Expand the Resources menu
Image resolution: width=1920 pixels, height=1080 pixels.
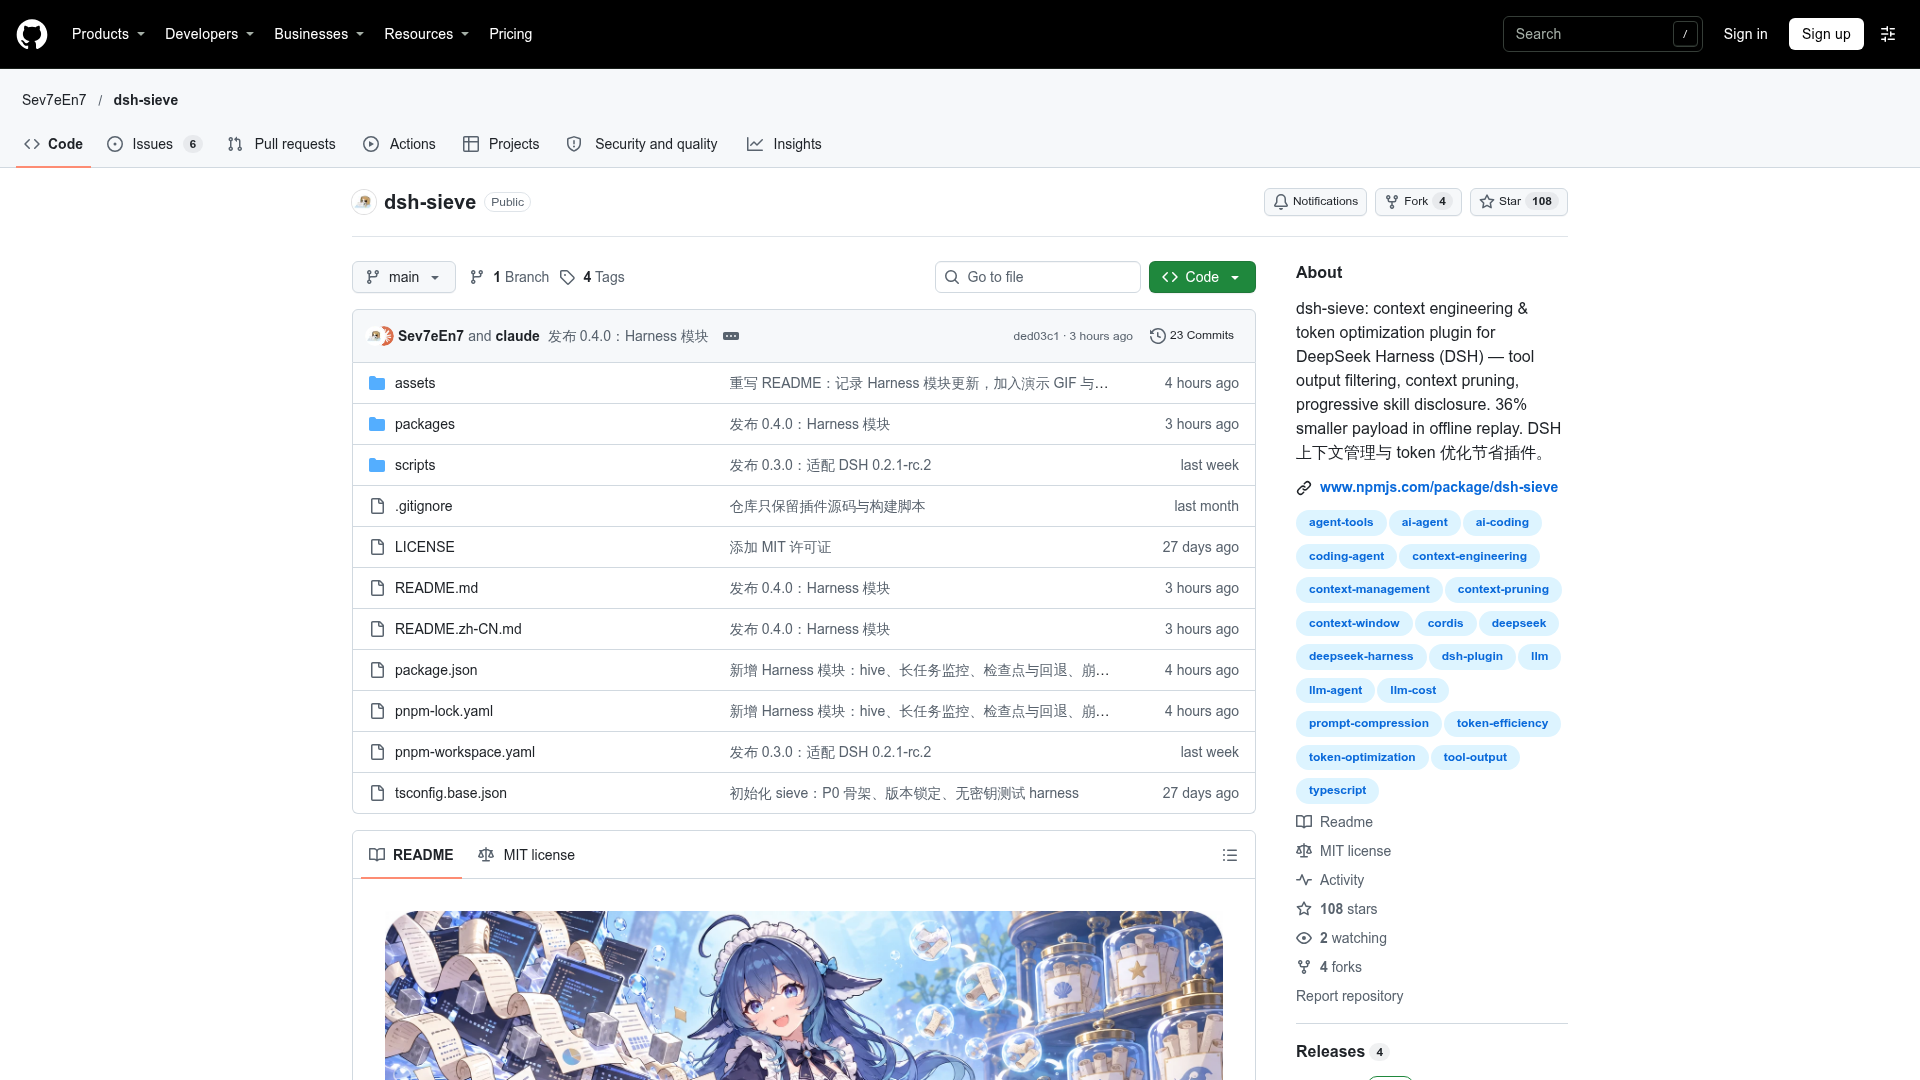pos(426,34)
